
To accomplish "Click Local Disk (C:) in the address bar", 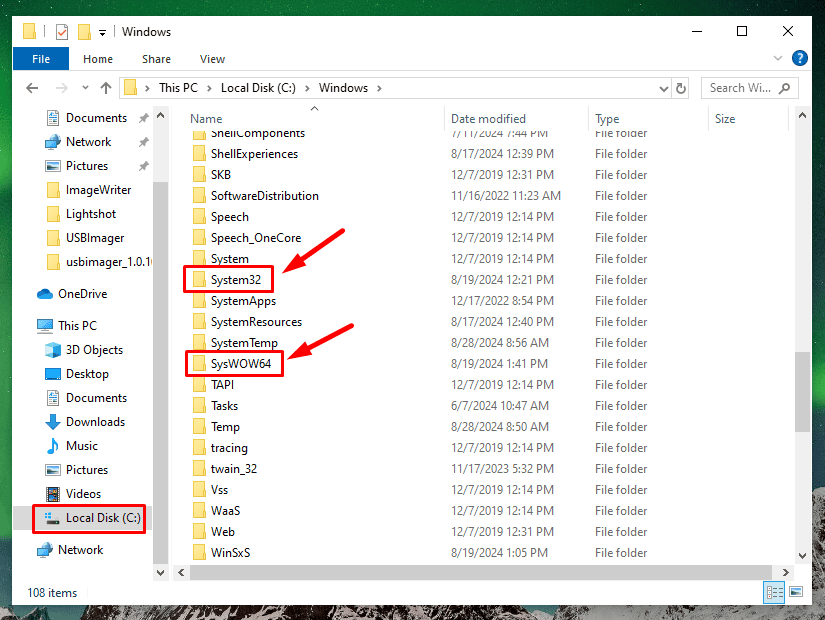I will (258, 88).
